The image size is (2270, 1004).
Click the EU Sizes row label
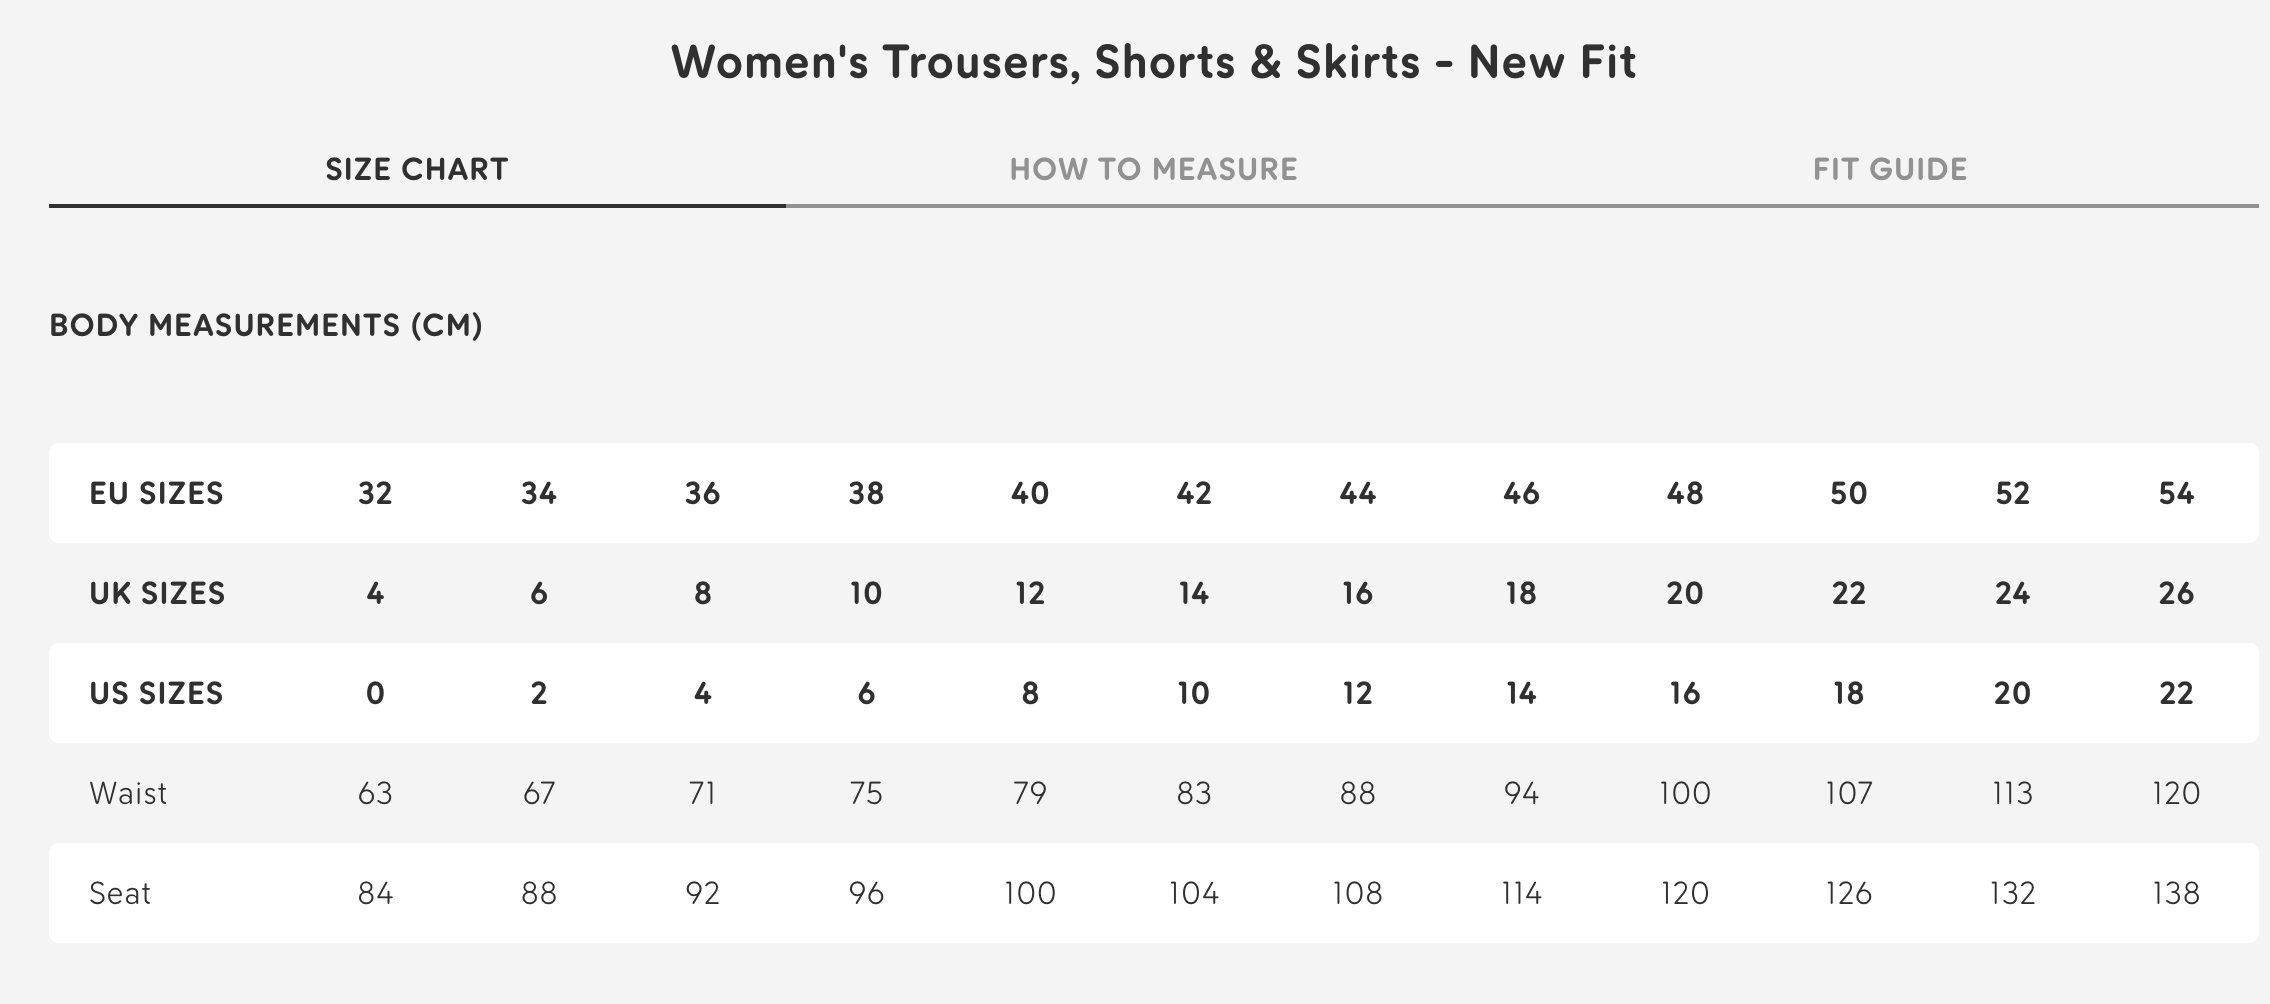156,493
